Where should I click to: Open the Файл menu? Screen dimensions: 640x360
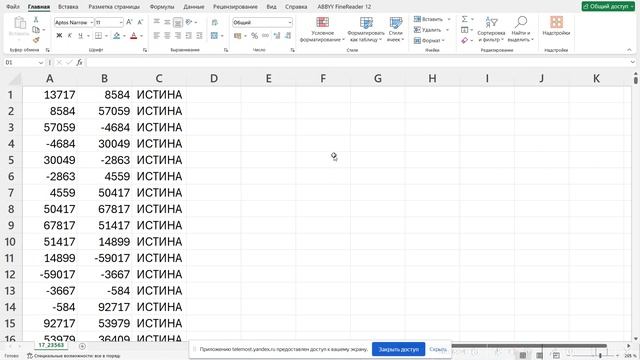[x=13, y=7]
